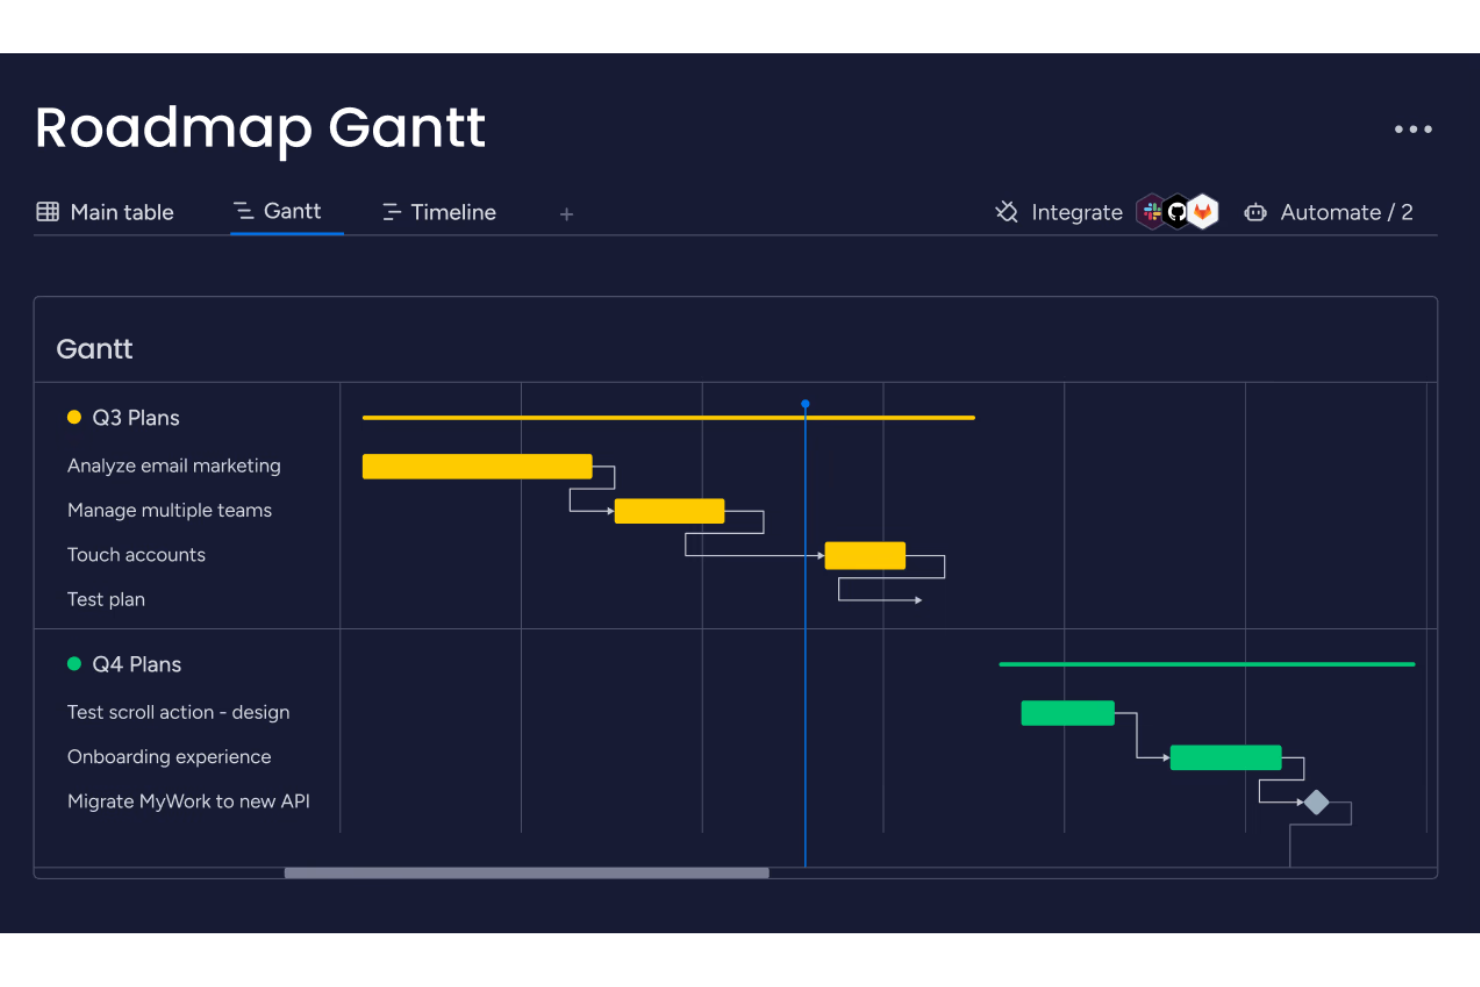Click the blue today marker line

805,634
